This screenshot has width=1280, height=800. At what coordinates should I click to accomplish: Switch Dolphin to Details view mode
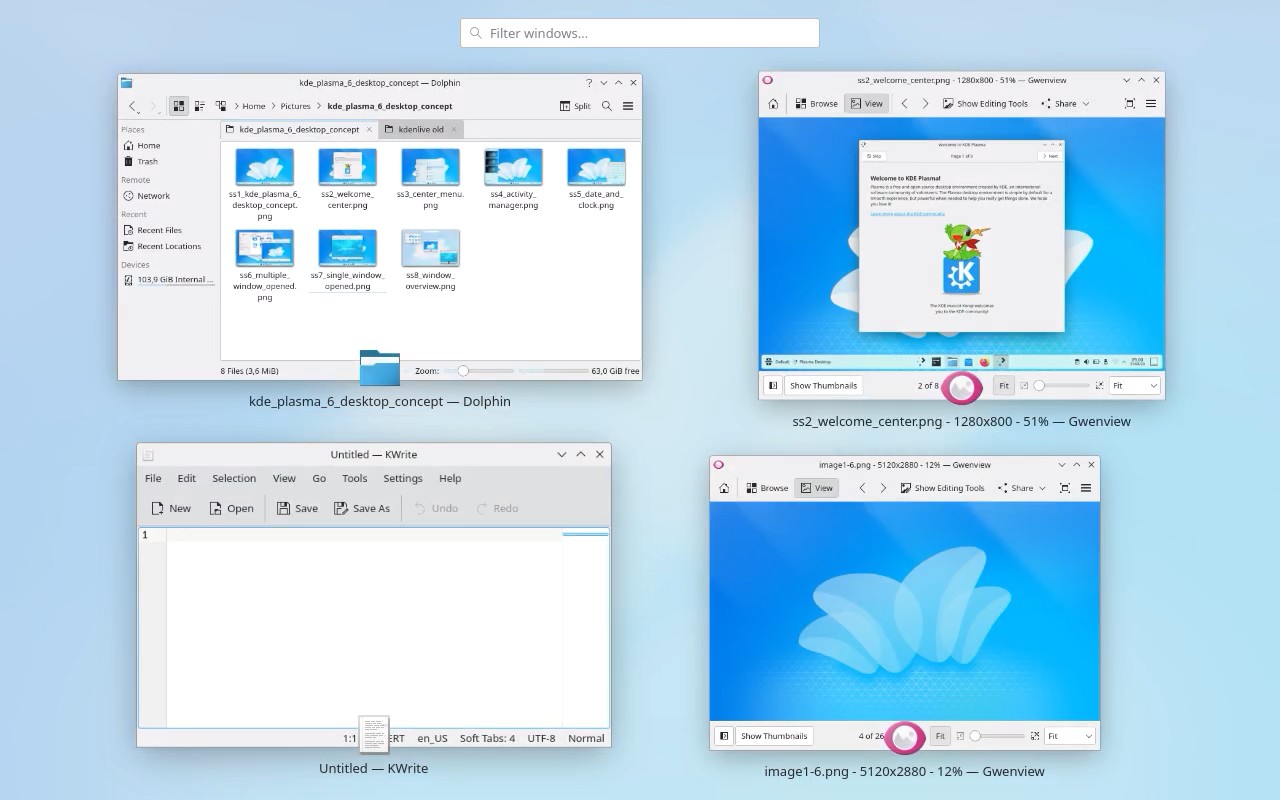tap(221, 106)
